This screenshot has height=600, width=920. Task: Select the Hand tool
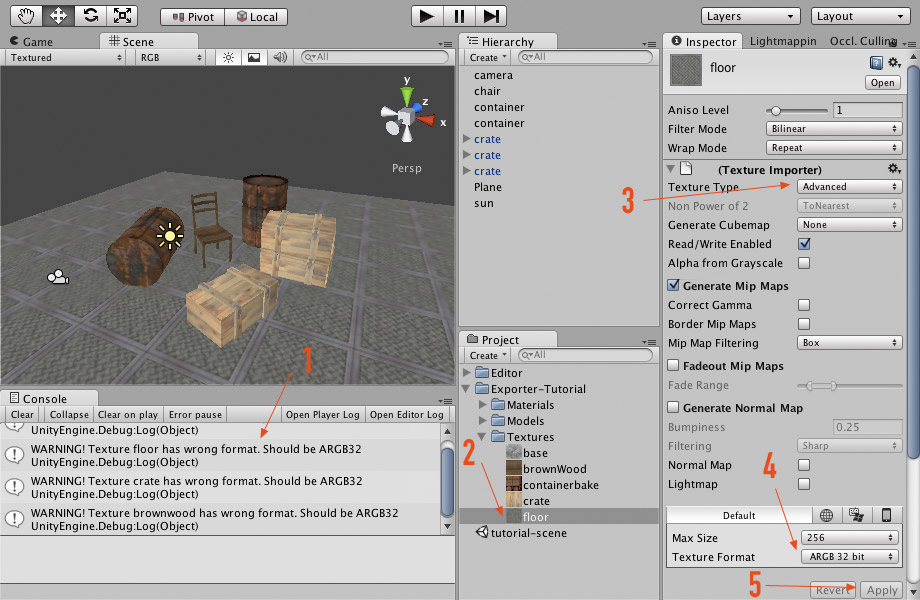27,15
